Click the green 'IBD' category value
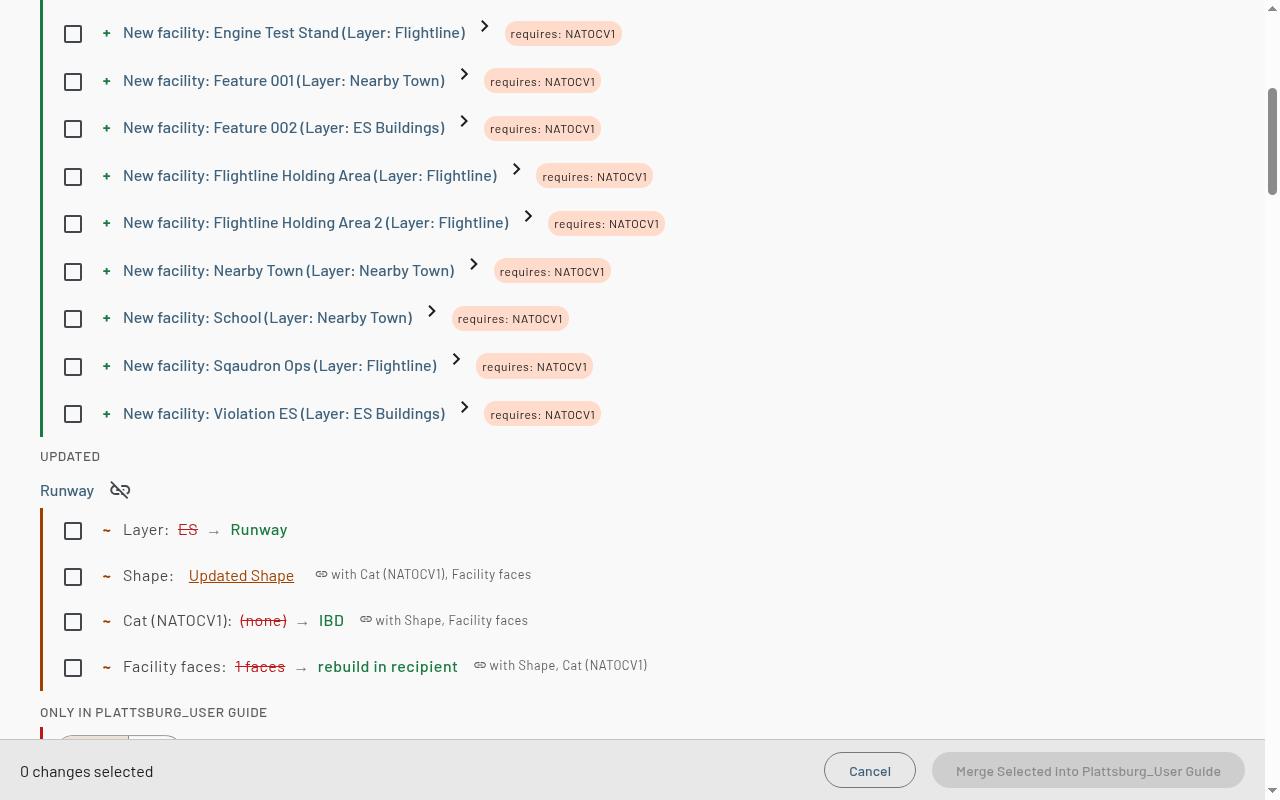 [x=331, y=621]
